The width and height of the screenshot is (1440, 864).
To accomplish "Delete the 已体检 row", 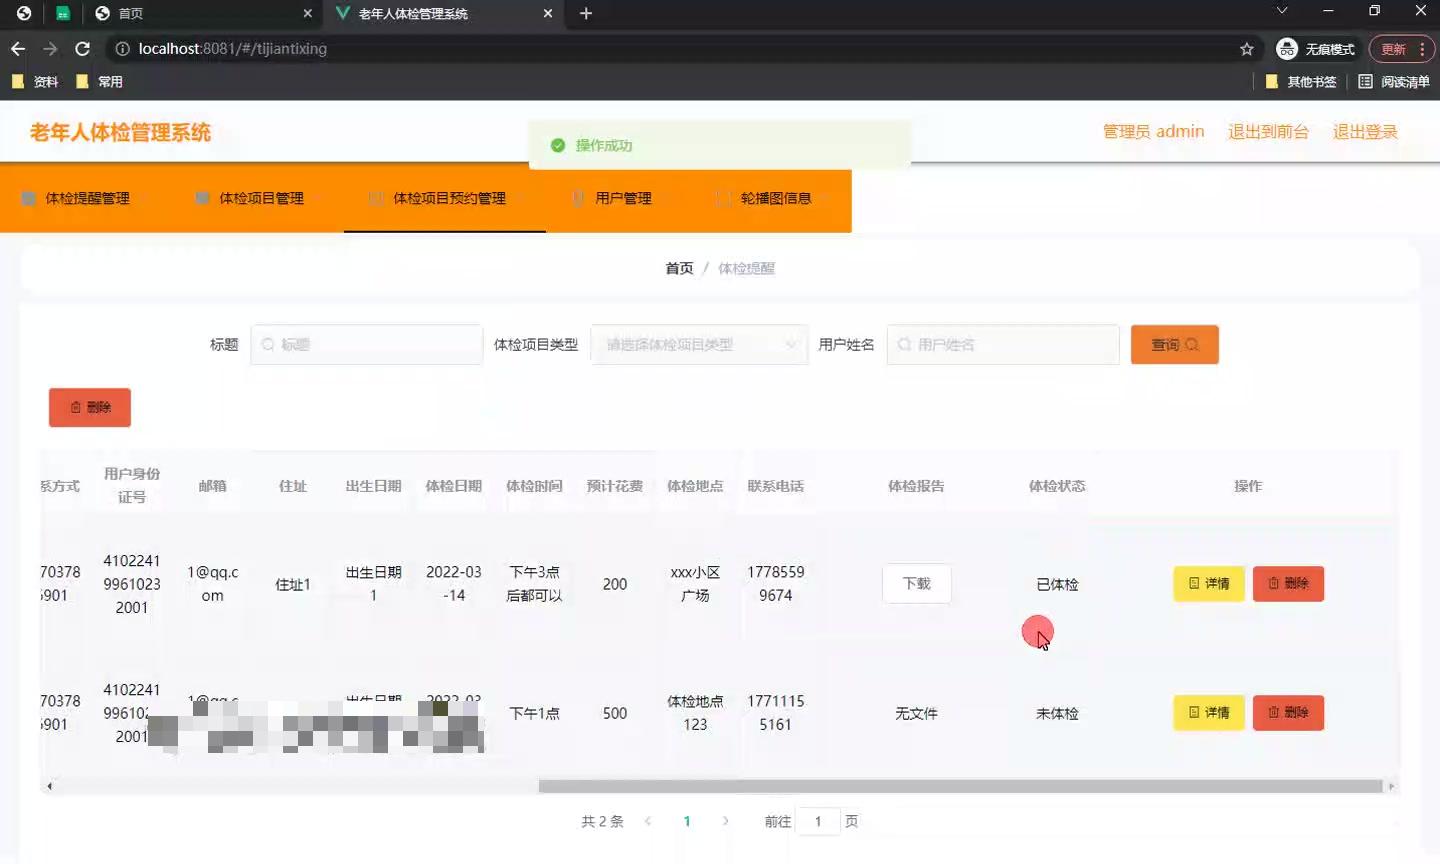I will pyautogui.click(x=1288, y=583).
